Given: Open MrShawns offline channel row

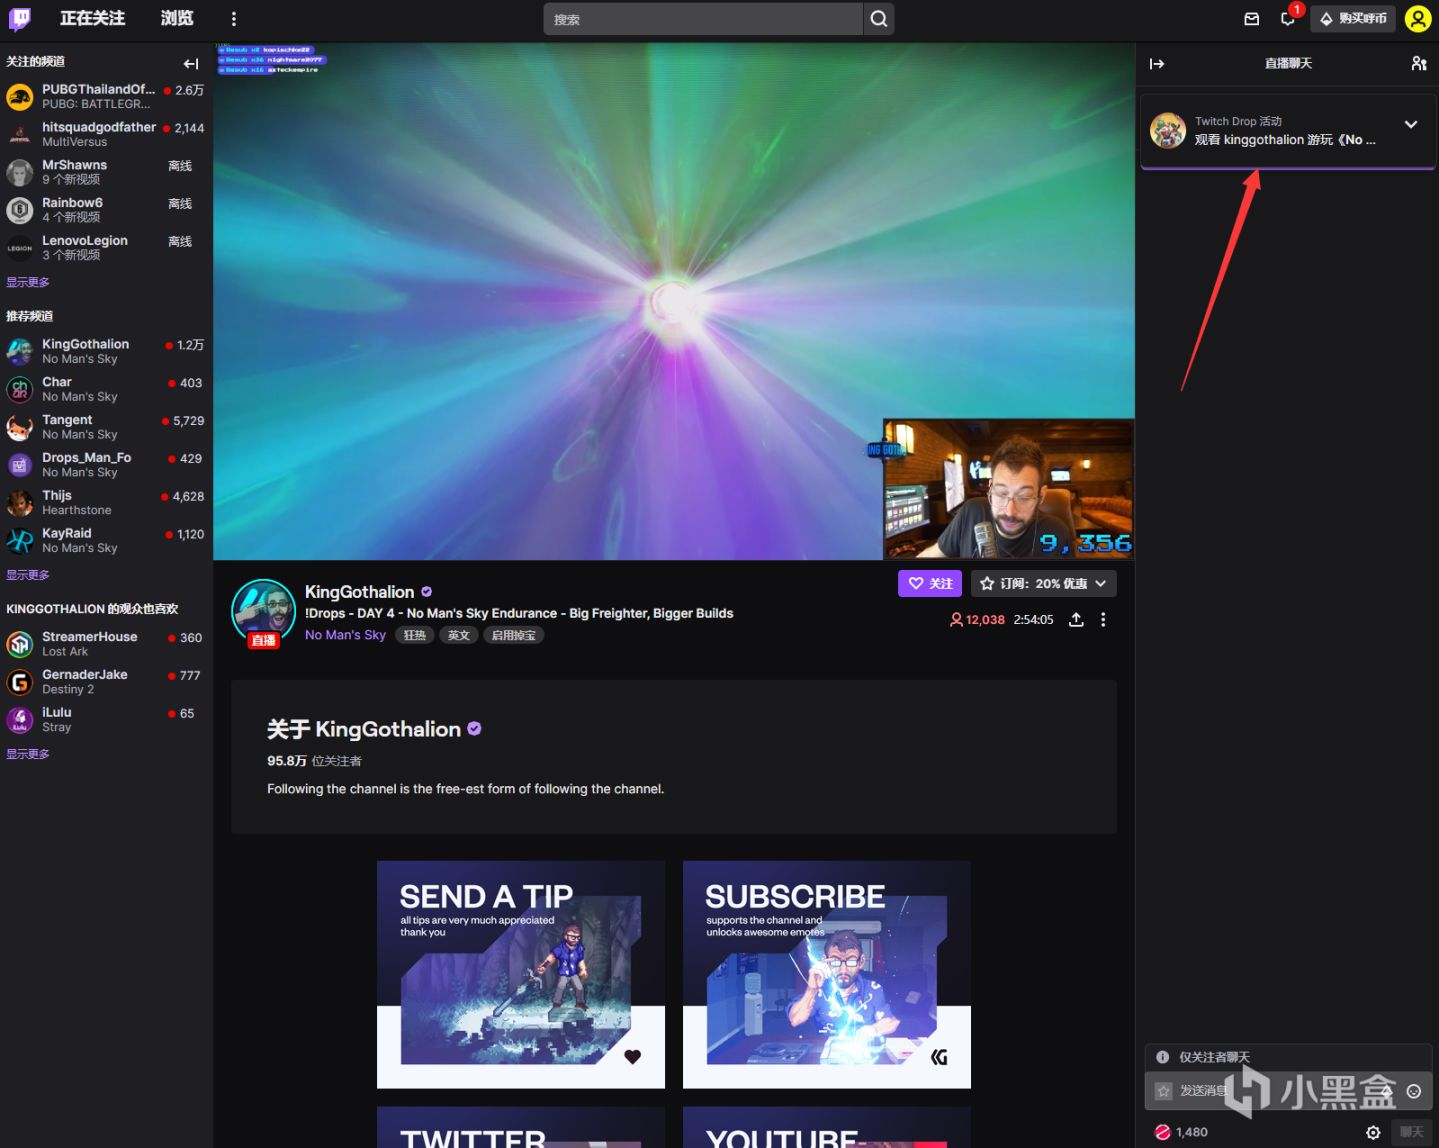Looking at the screenshot, I should tap(106, 172).
